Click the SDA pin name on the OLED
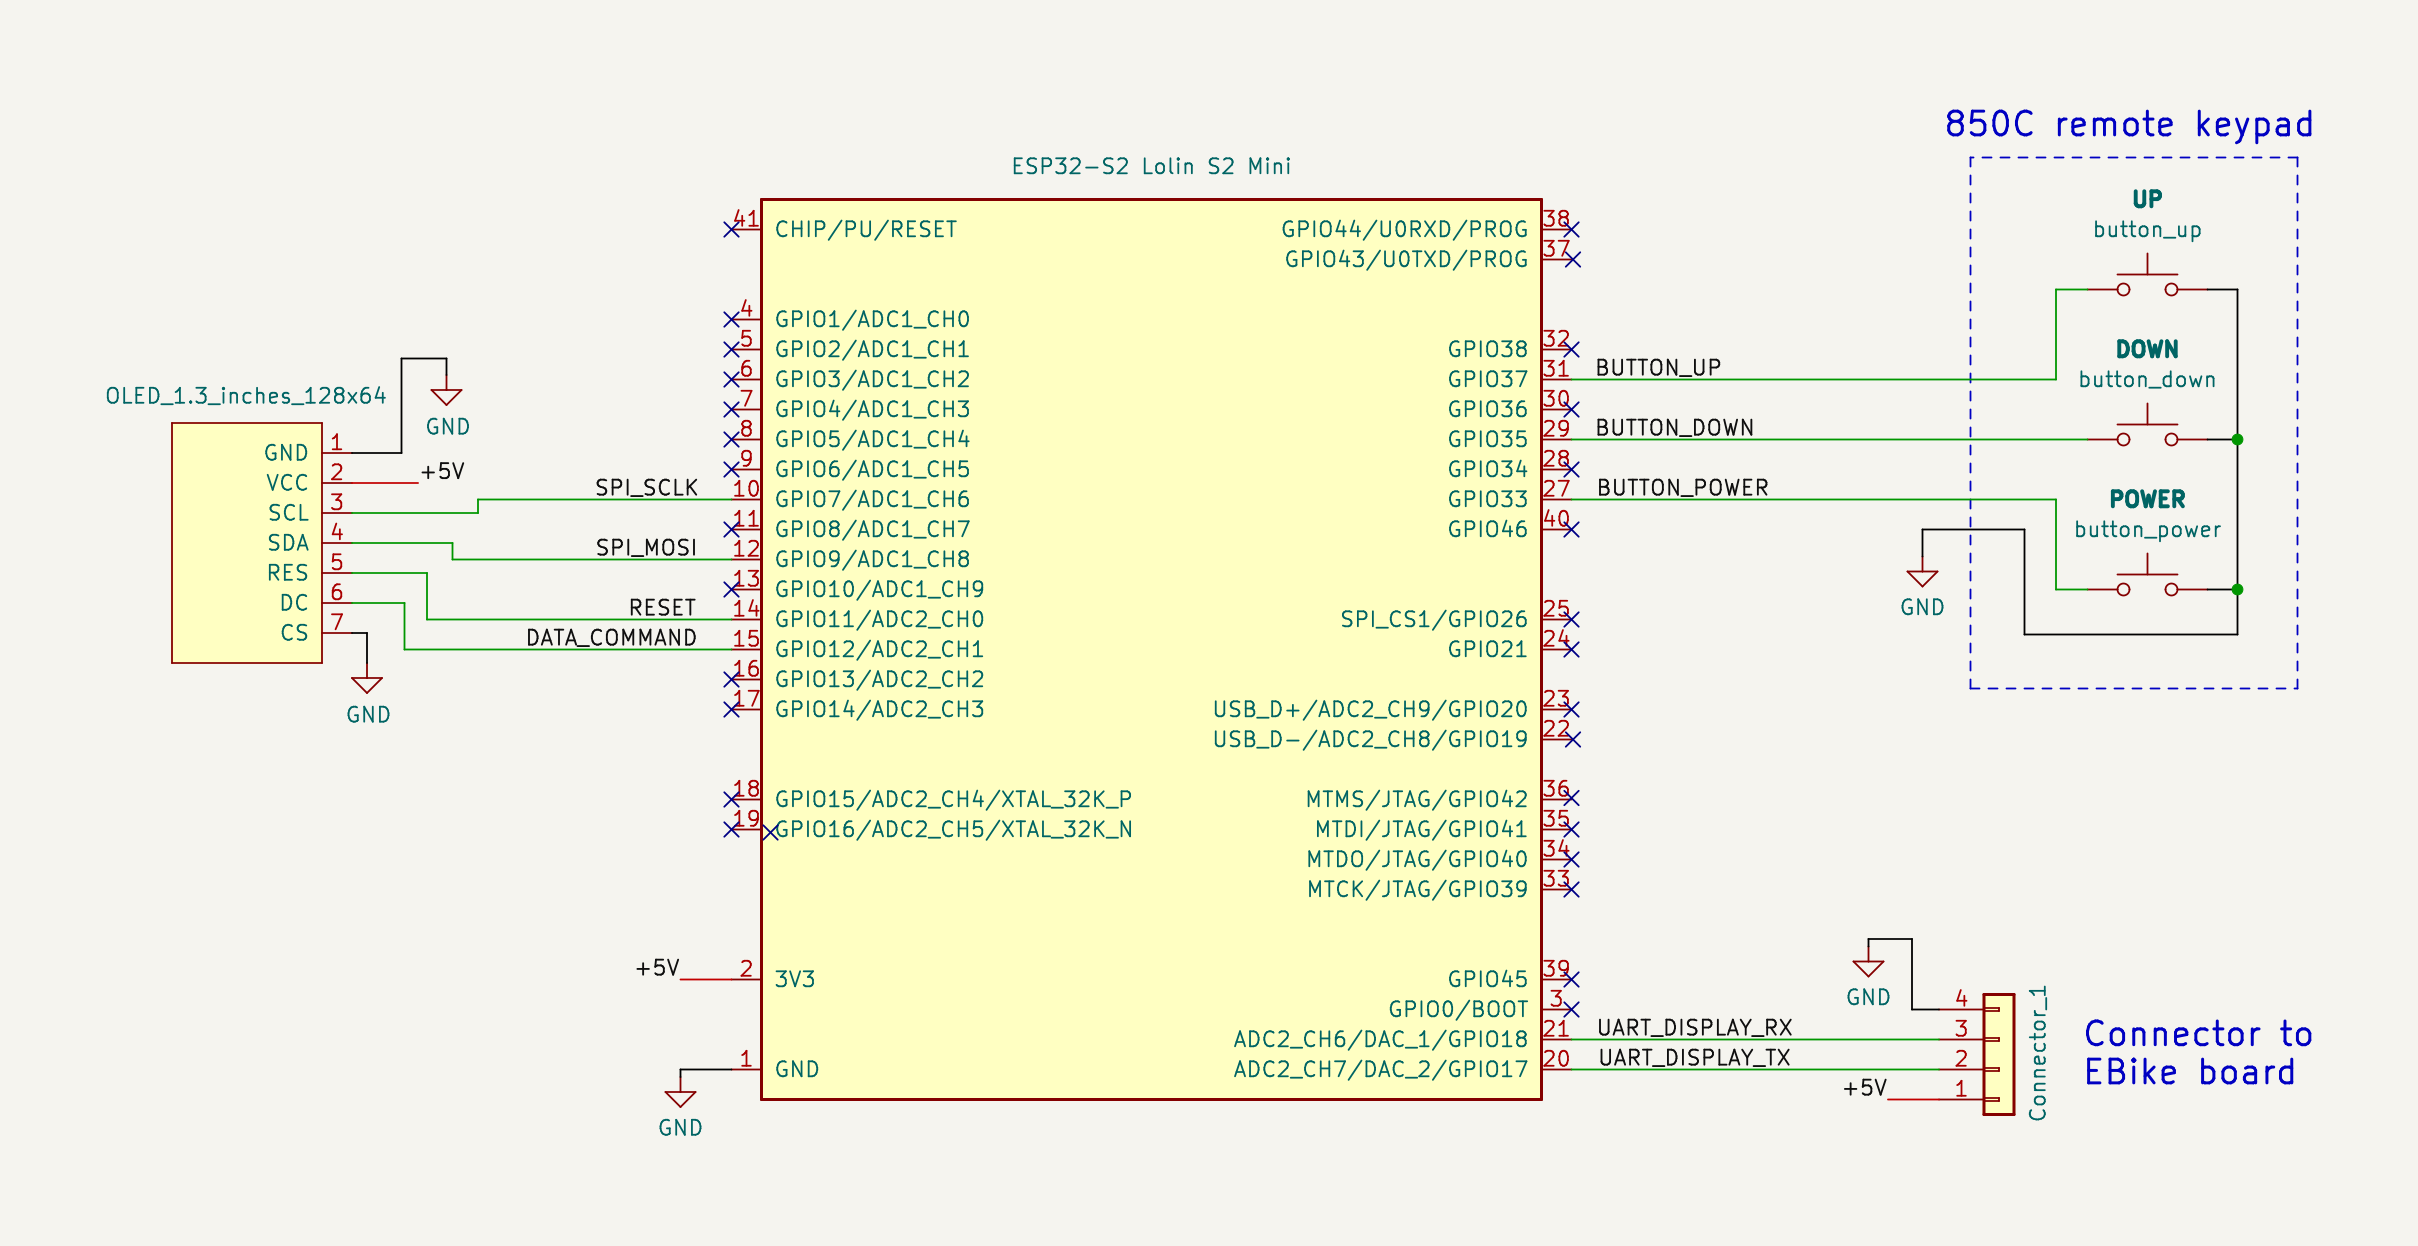This screenshot has width=2418, height=1246. tap(288, 543)
